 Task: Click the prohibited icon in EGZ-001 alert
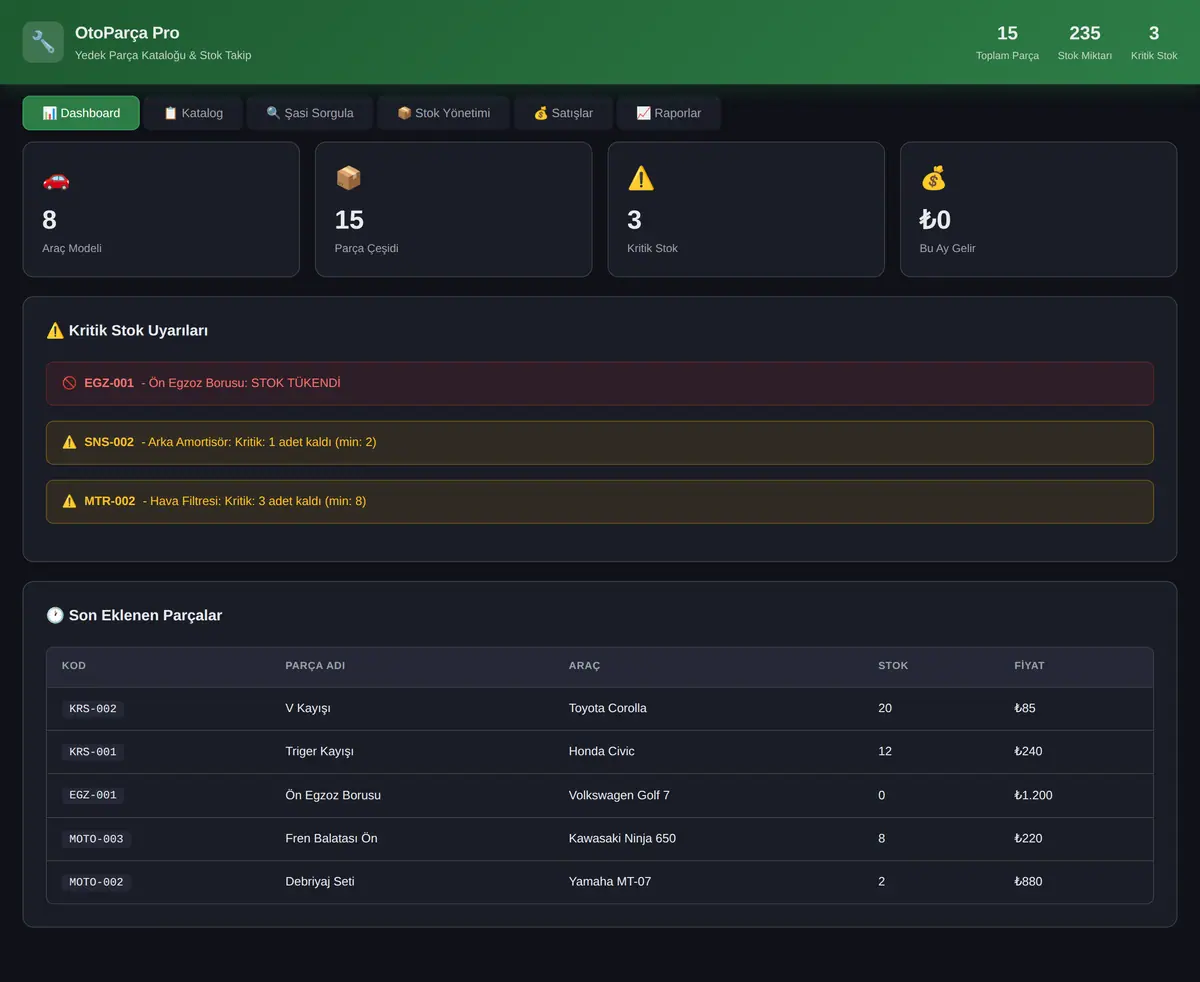point(69,383)
